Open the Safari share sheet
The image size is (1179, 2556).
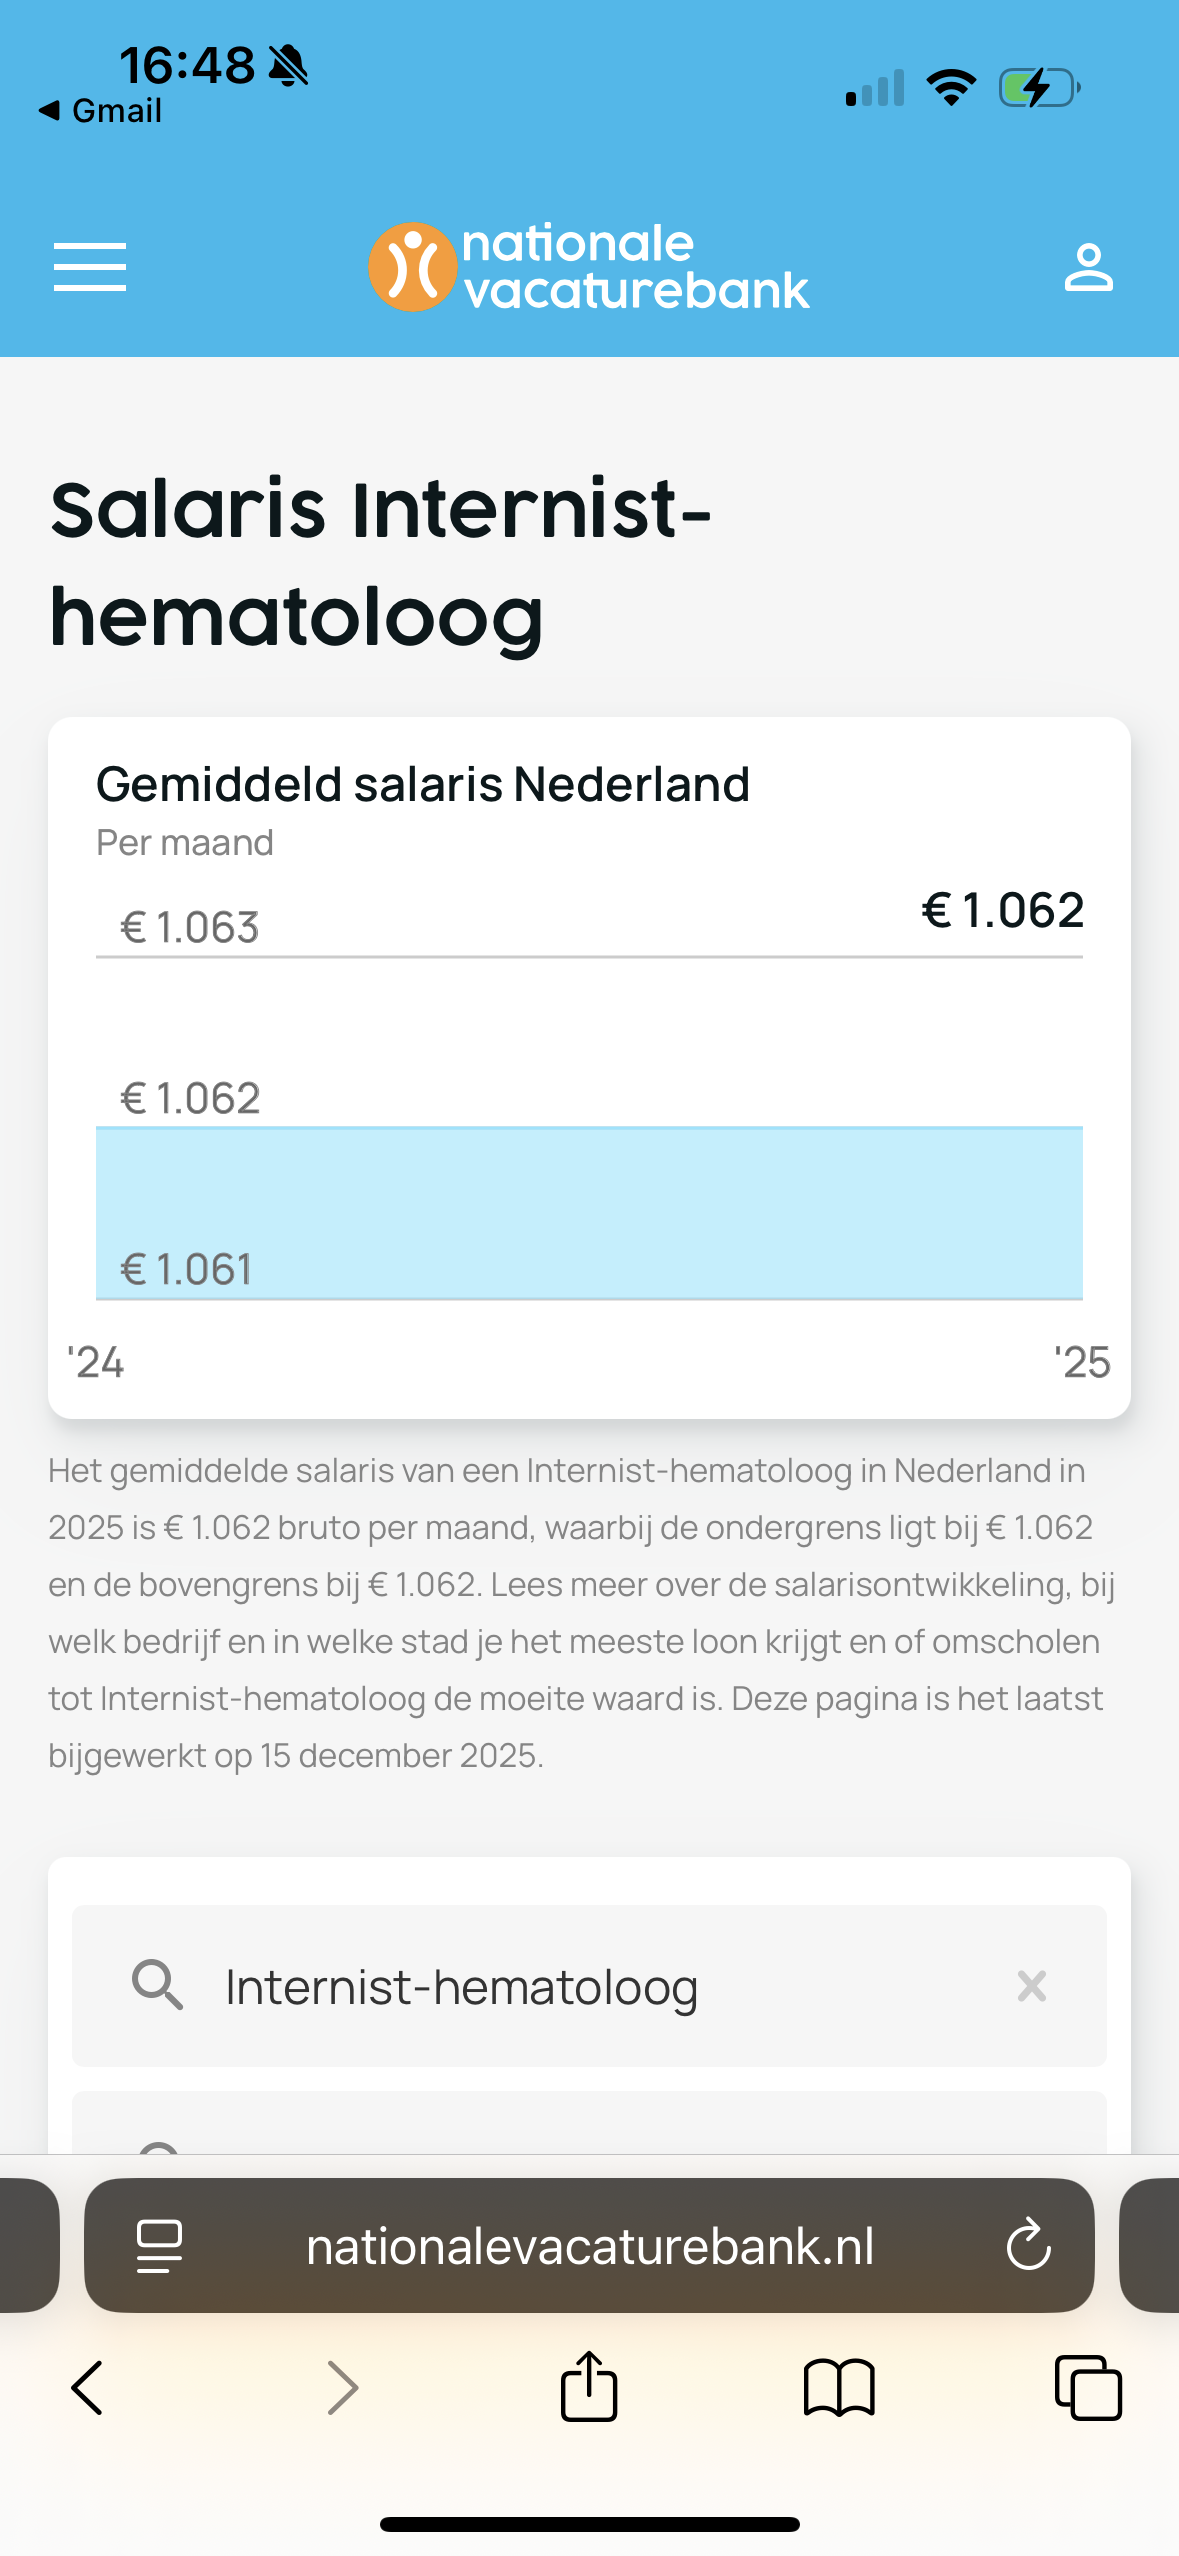589,2386
